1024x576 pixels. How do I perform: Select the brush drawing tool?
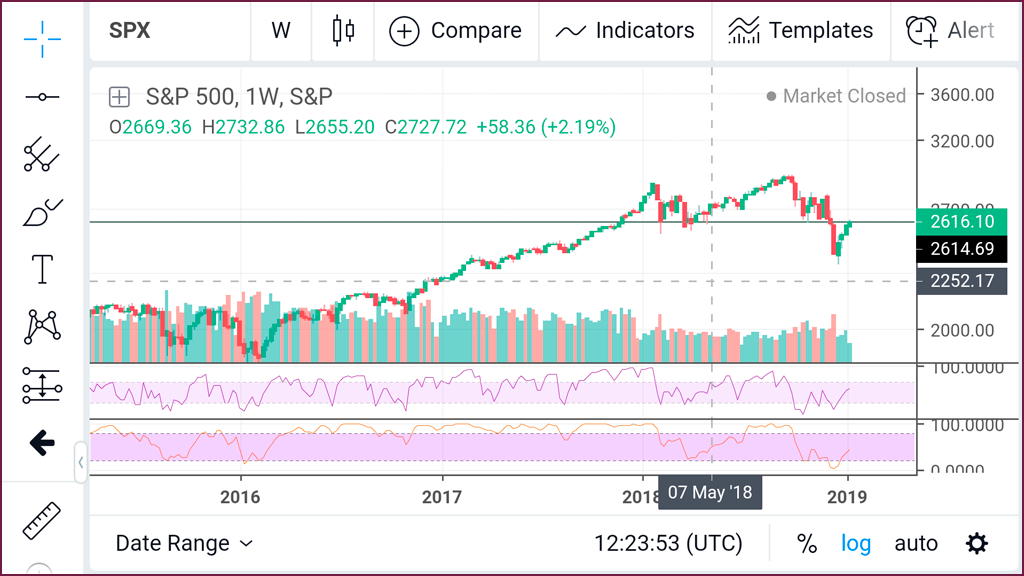tap(42, 212)
